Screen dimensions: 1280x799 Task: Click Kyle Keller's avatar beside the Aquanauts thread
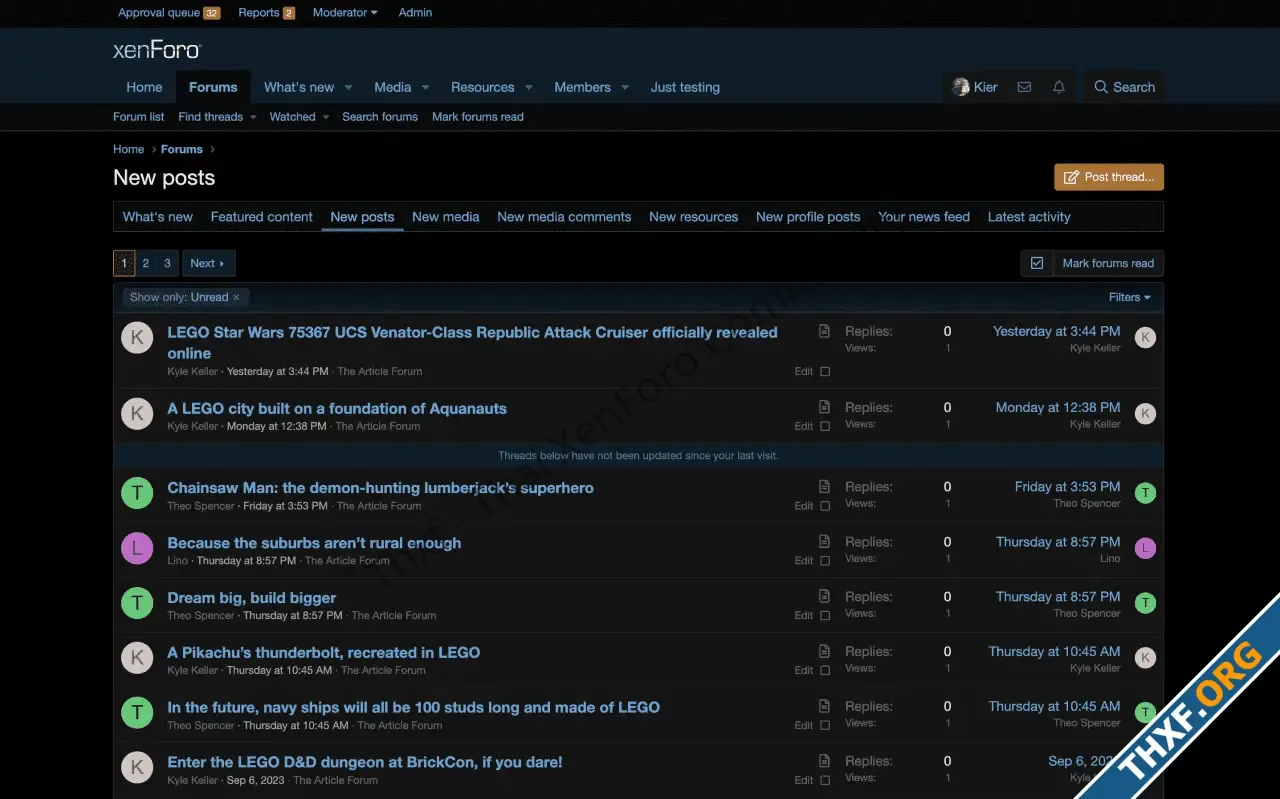137,413
